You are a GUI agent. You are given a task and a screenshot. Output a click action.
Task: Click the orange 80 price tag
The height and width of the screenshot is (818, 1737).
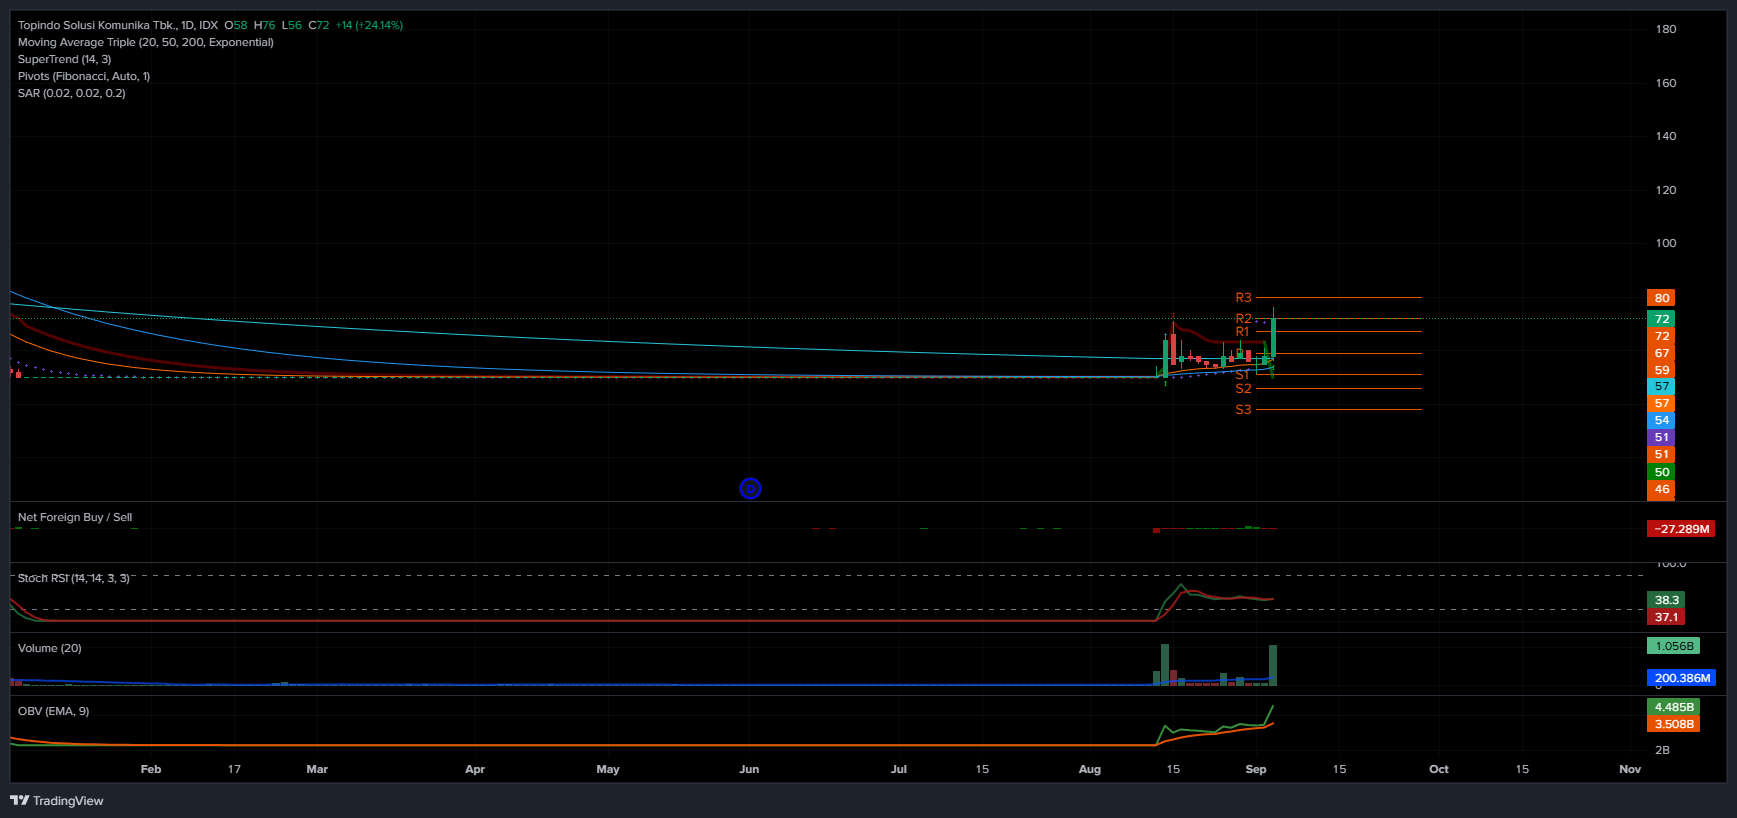pos(1661,298)
